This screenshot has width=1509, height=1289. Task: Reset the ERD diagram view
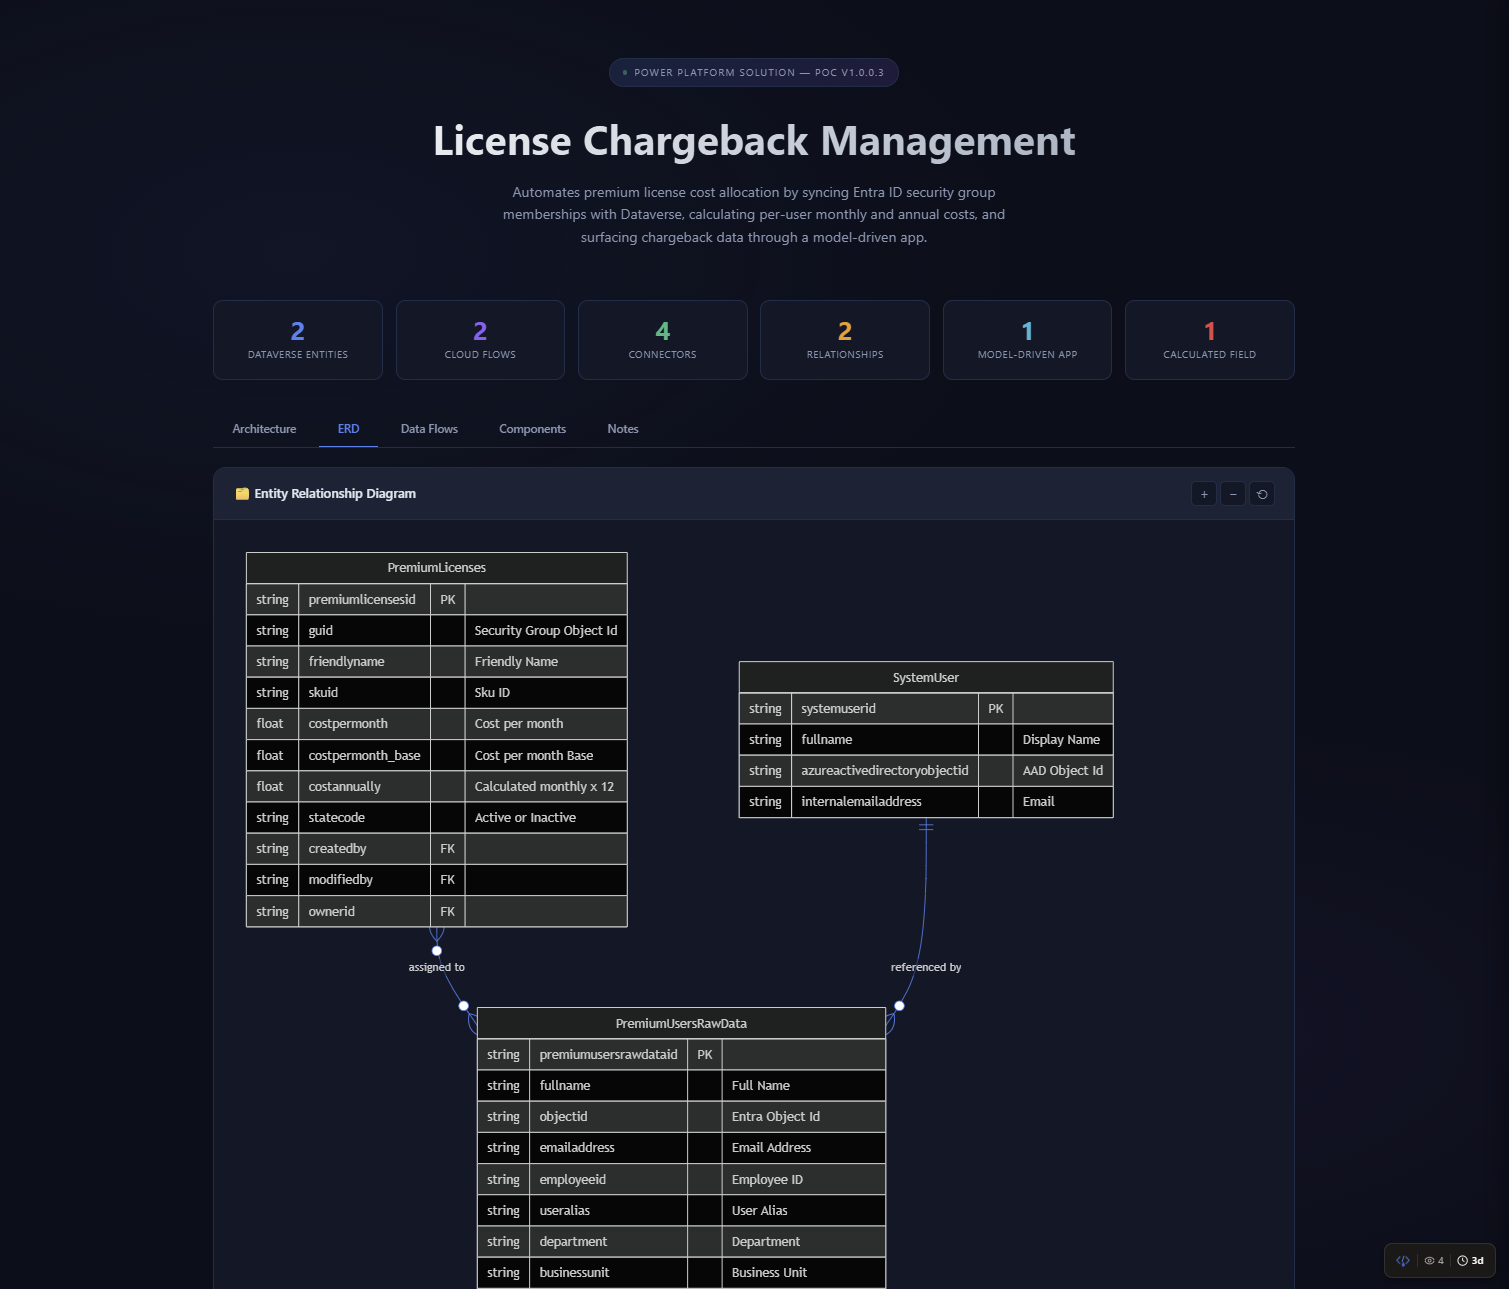point(1261,493)
